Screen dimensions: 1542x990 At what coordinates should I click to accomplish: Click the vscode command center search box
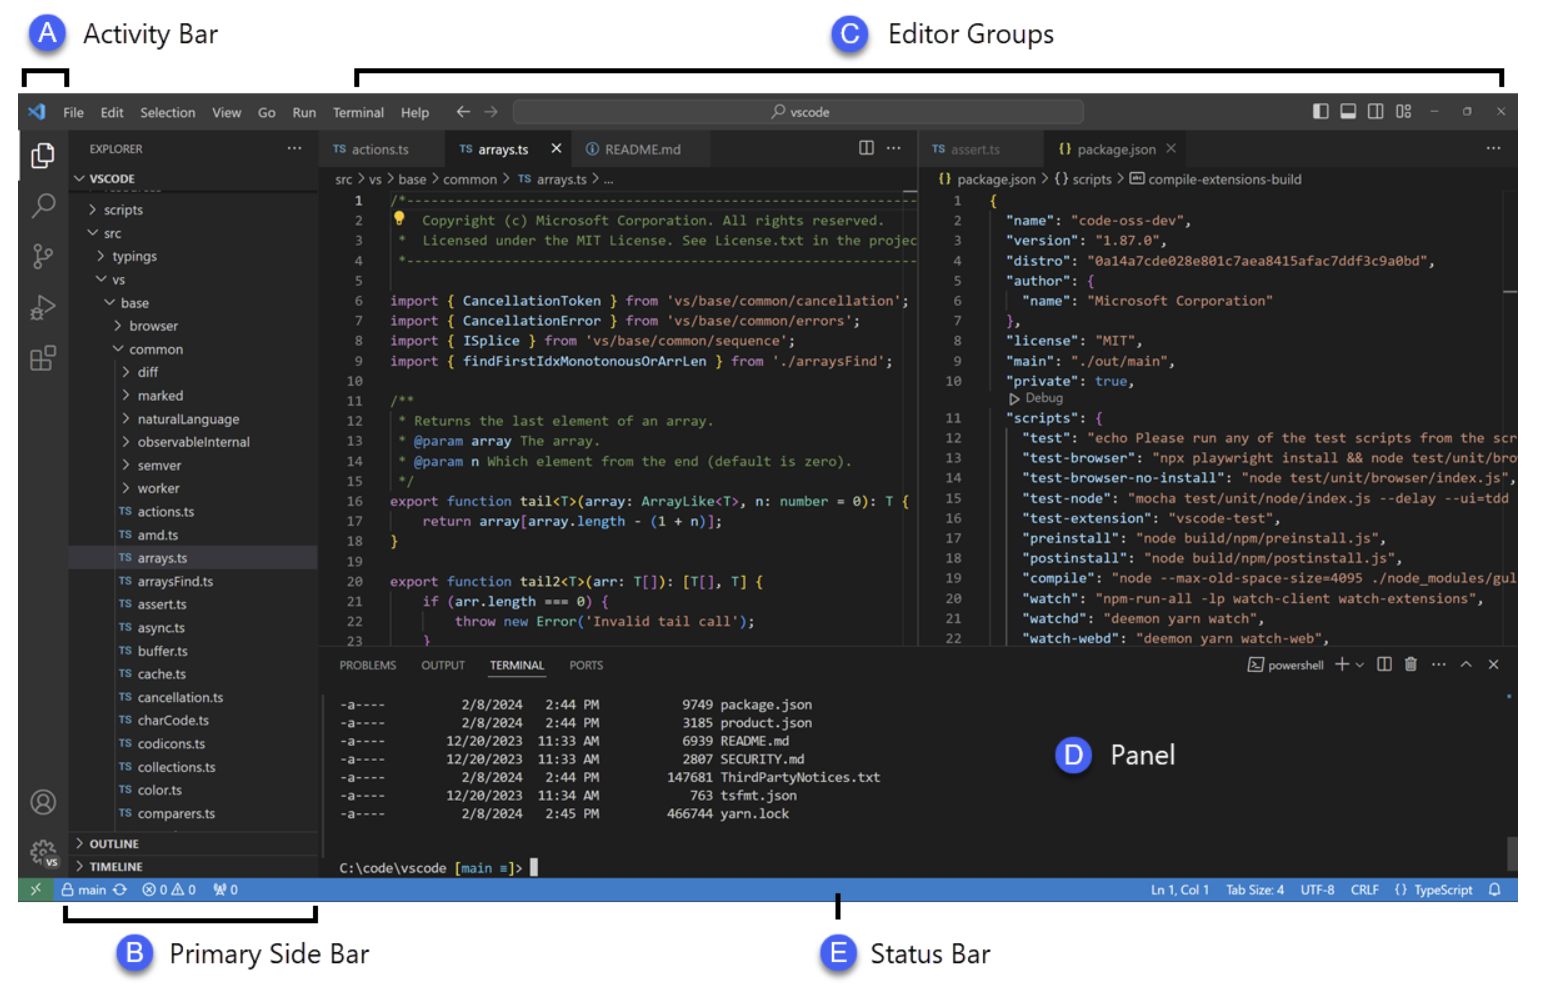[798, 112]
